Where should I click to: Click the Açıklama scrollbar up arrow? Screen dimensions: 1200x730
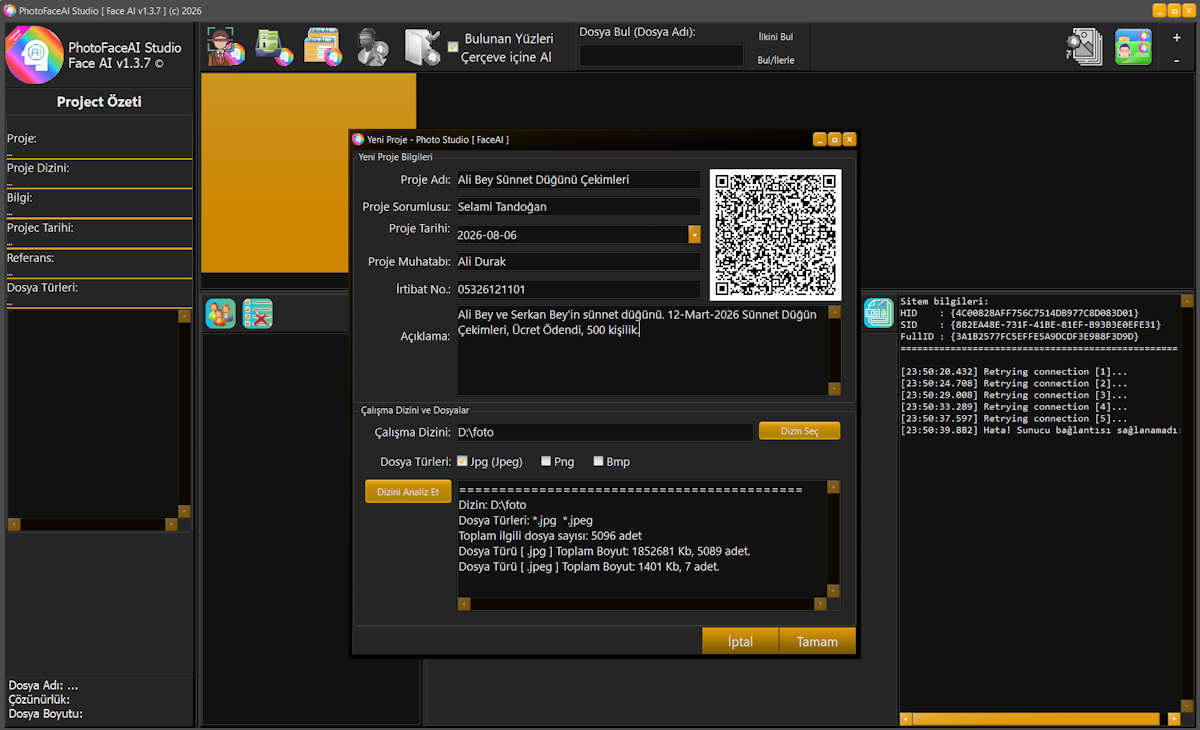click(x=835, y=312)
